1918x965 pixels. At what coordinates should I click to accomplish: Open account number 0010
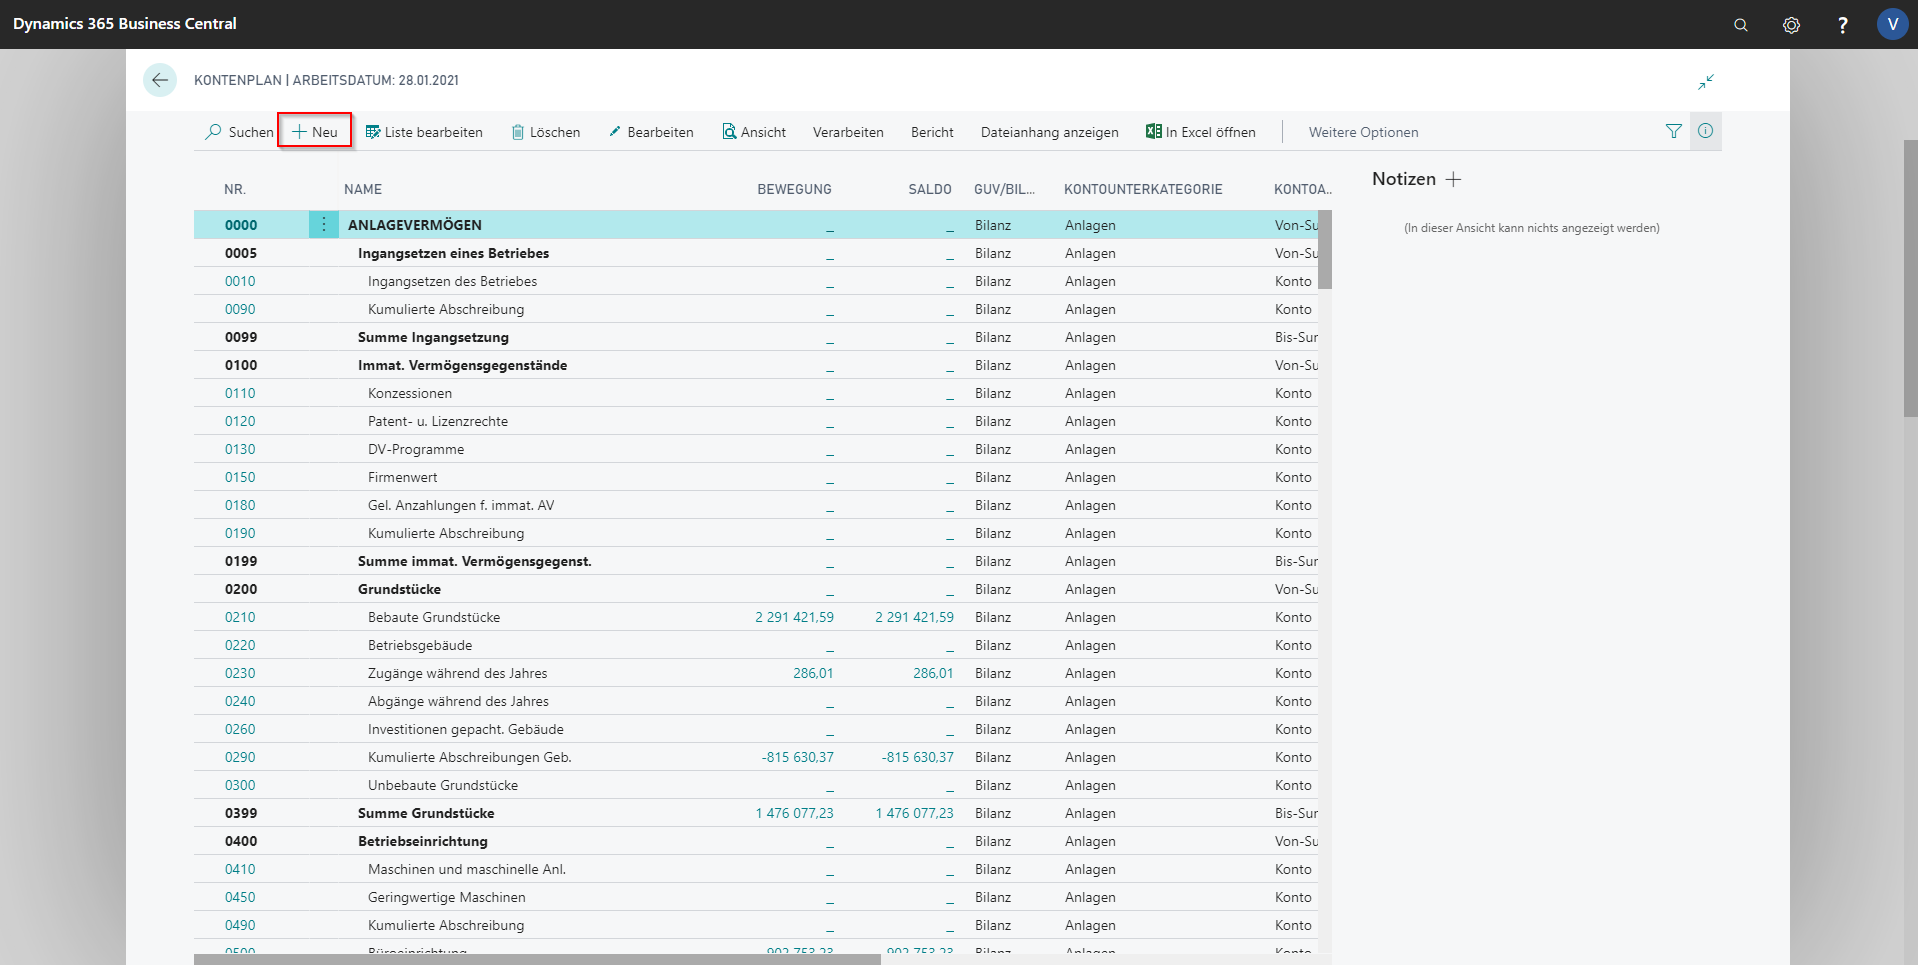click(x=240, y=281)
